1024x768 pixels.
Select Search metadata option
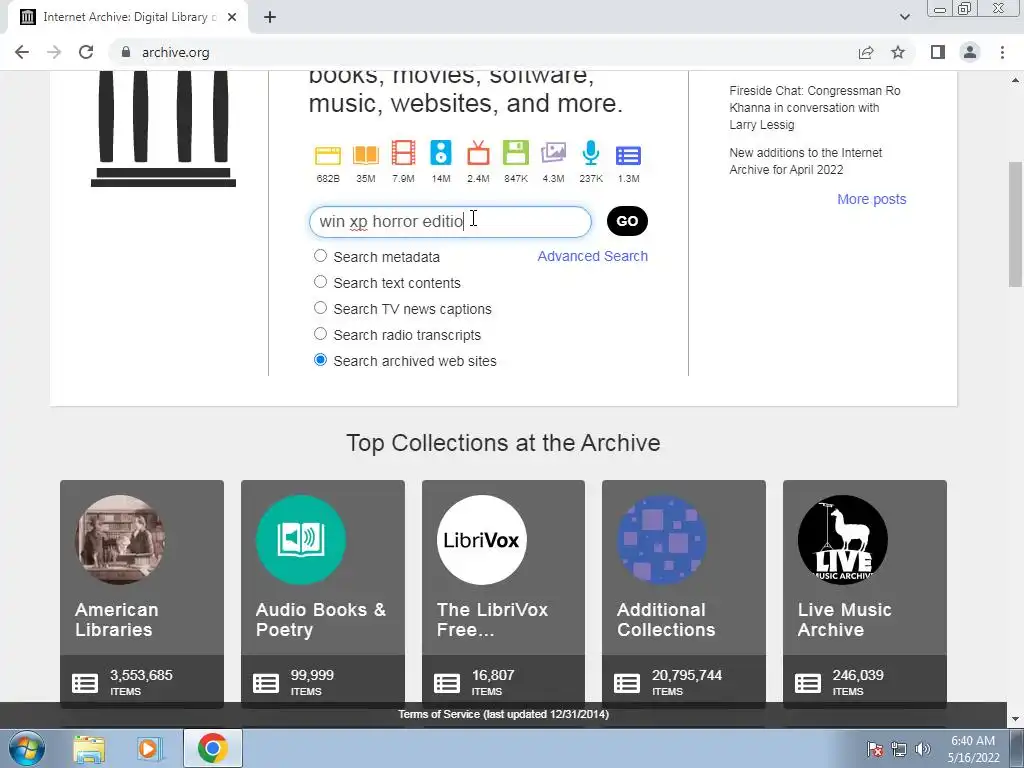pyautogui.click(x=320, y=255)
